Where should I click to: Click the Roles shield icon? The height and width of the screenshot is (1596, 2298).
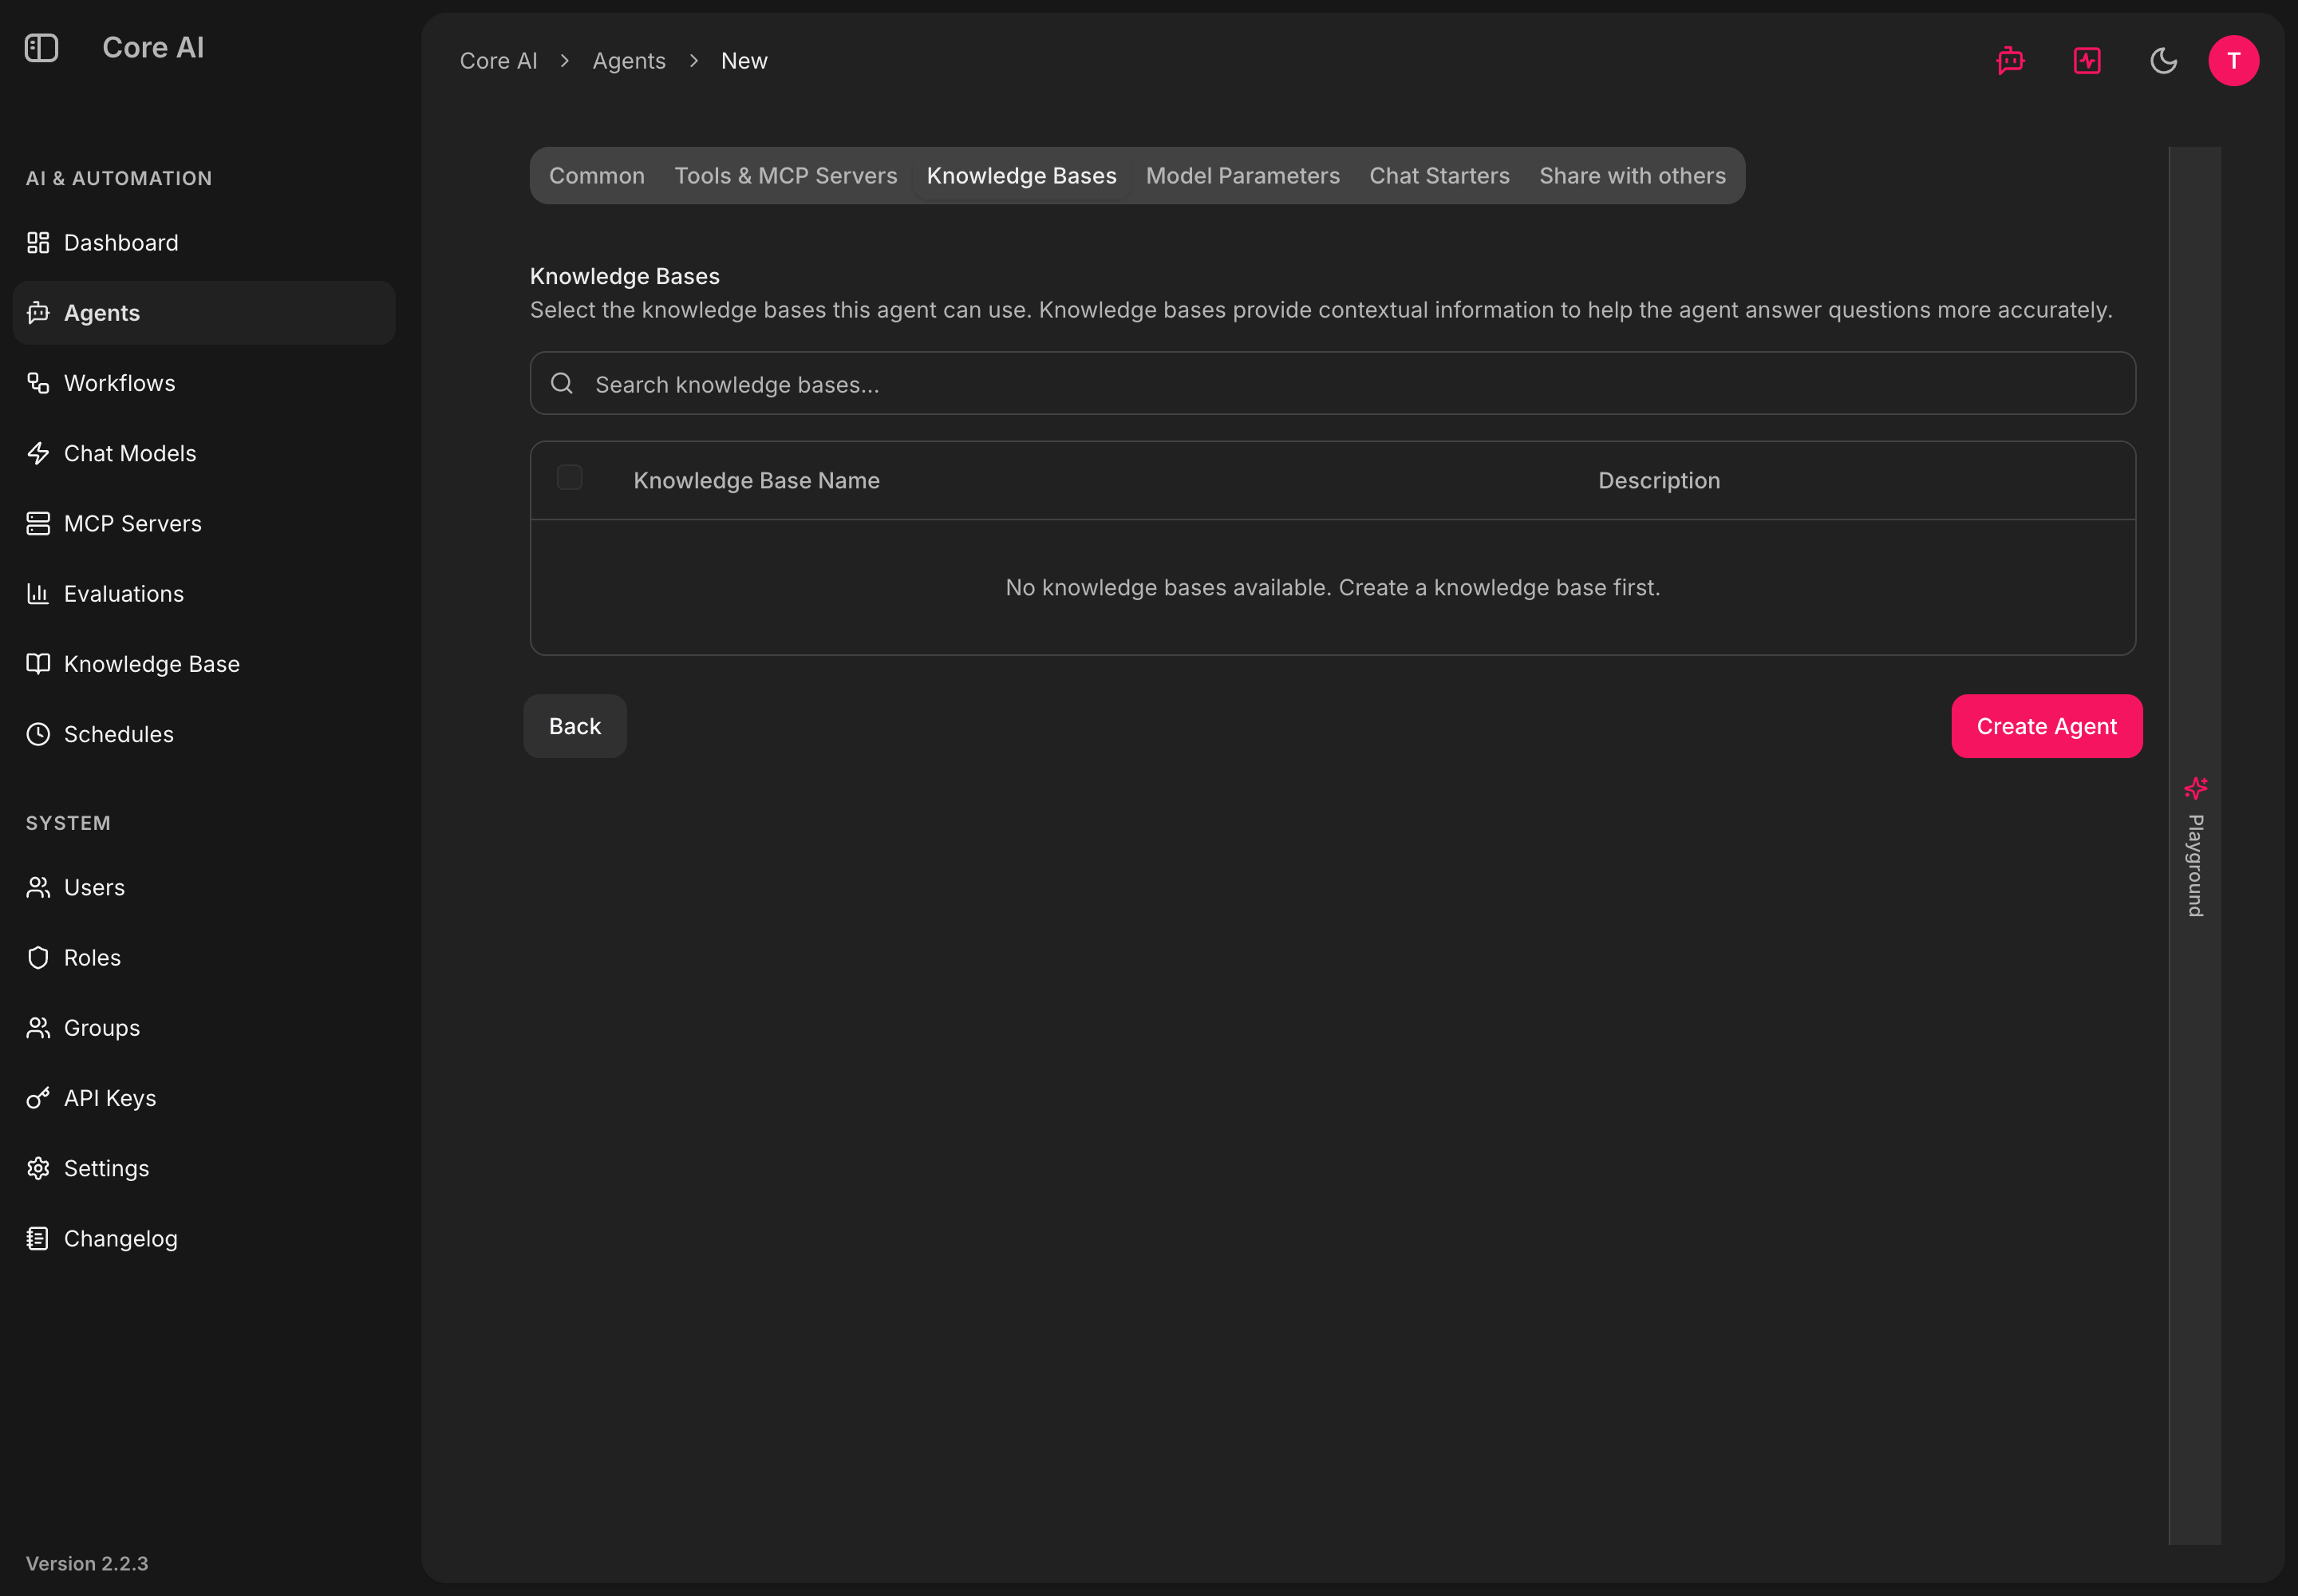tap(38, 958)
